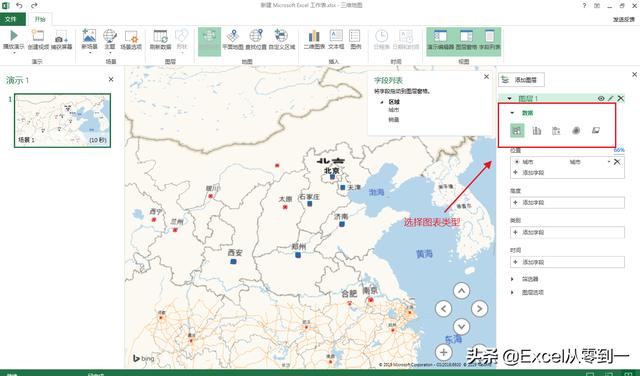Screen dimensions: 640x376
Task: Click the Shapes (形状) ribbon icon
Action: tap(182, 36)
